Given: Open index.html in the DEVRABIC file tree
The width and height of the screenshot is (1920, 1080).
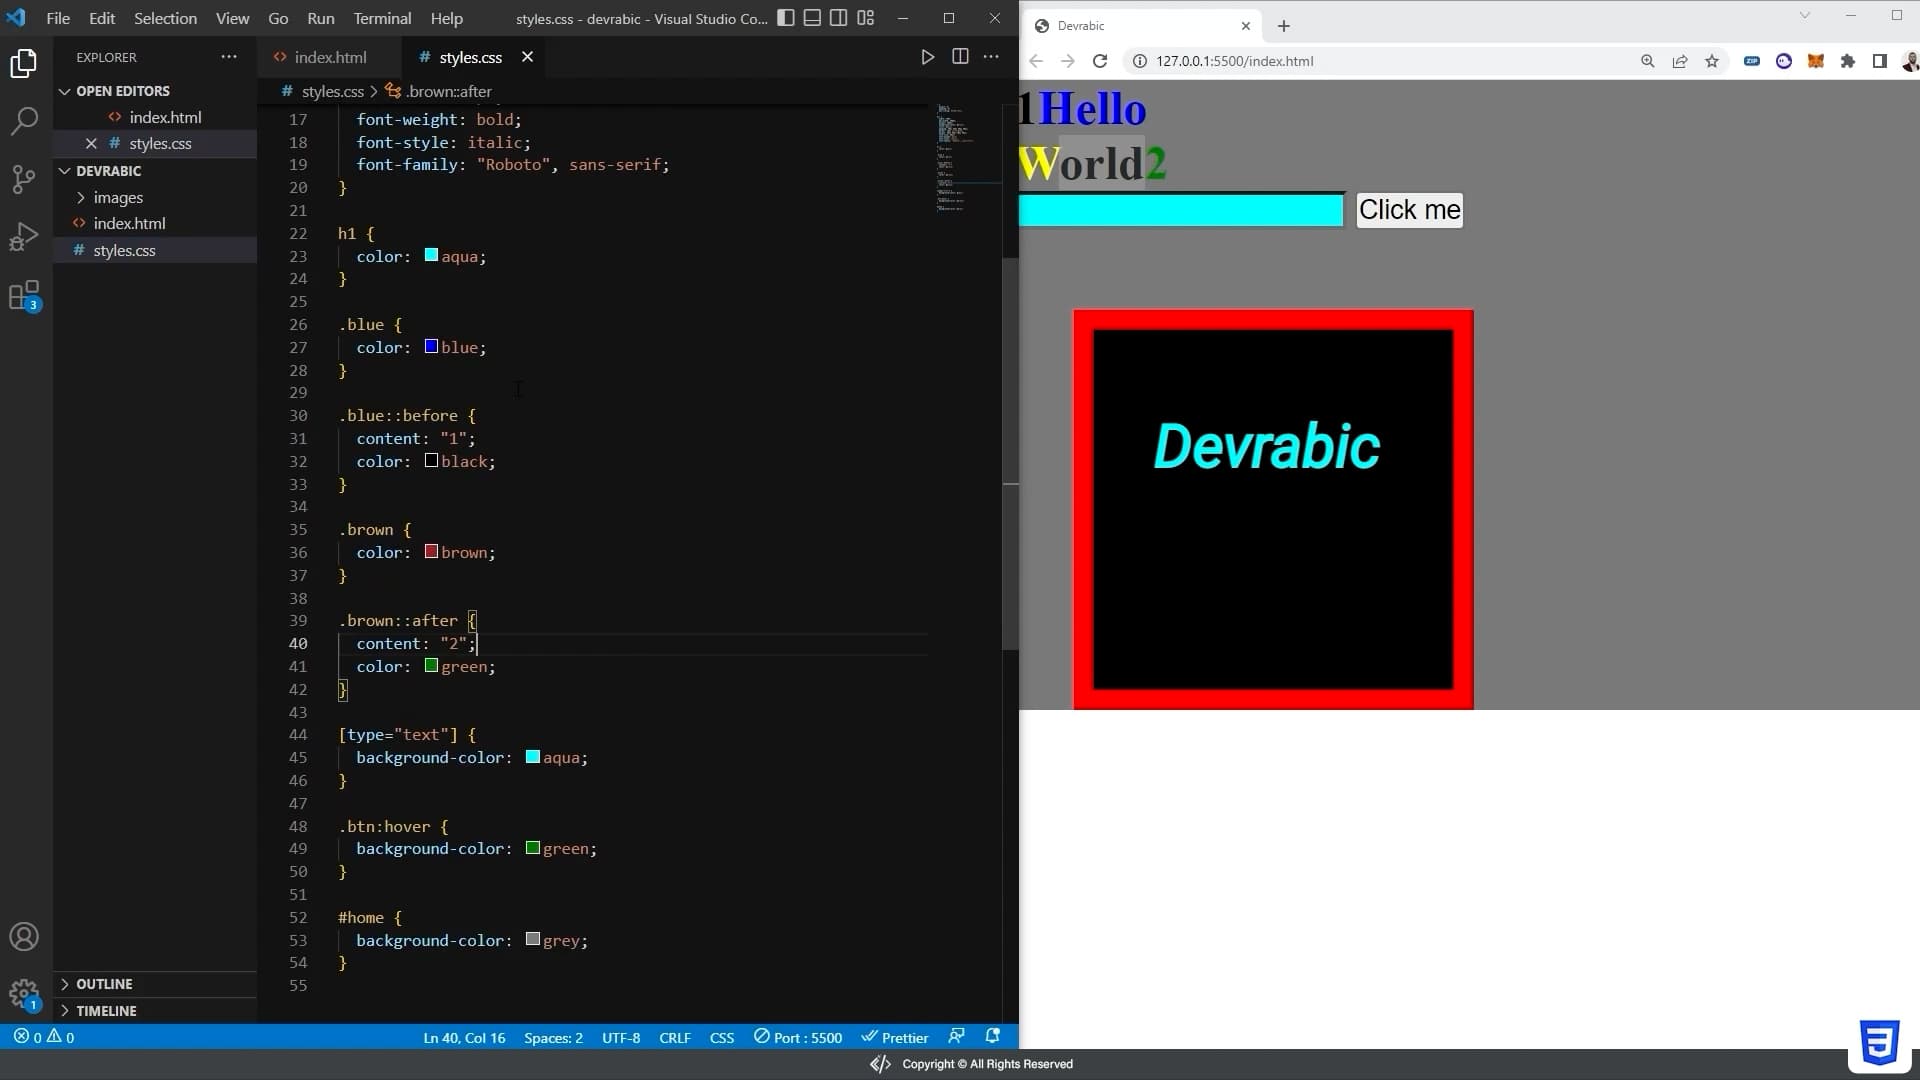Looking at the screenshot, I should [129, 224].
